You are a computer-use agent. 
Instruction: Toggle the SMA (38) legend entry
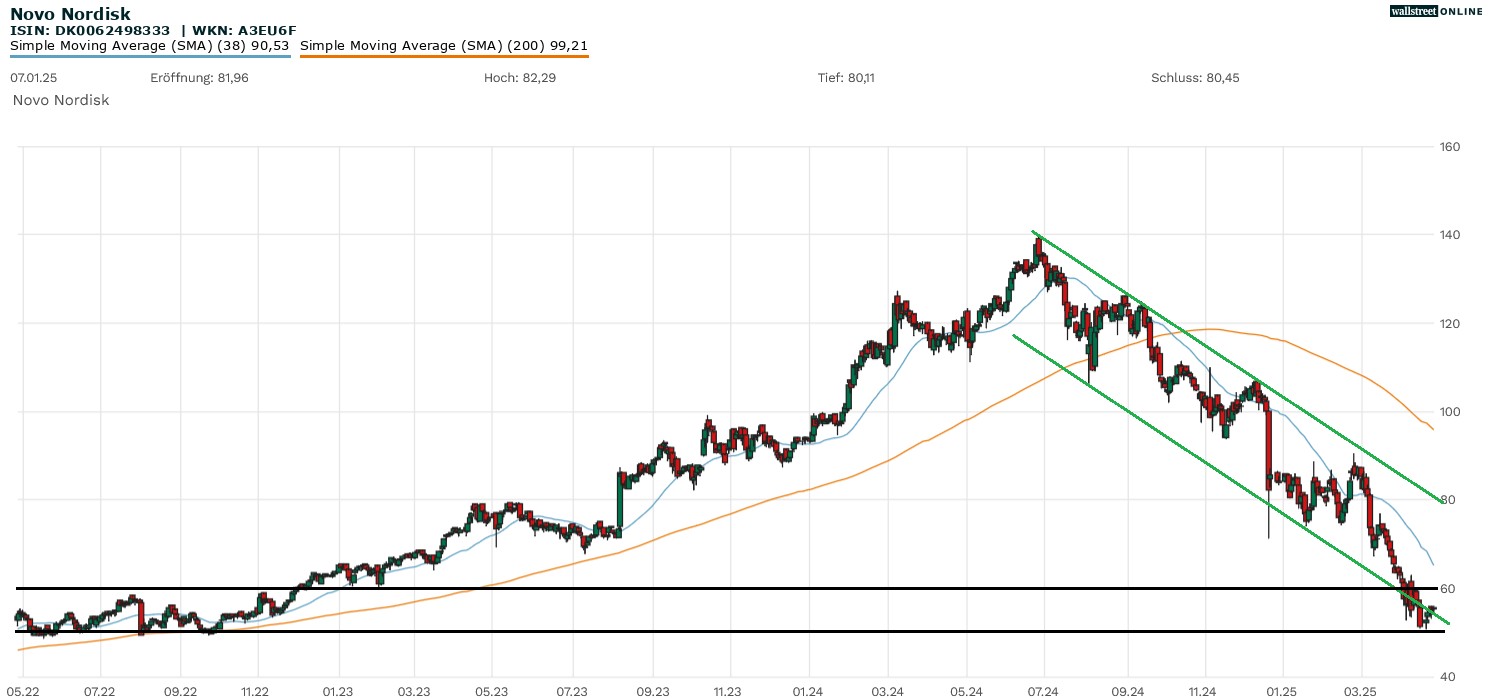click(150, 45)
